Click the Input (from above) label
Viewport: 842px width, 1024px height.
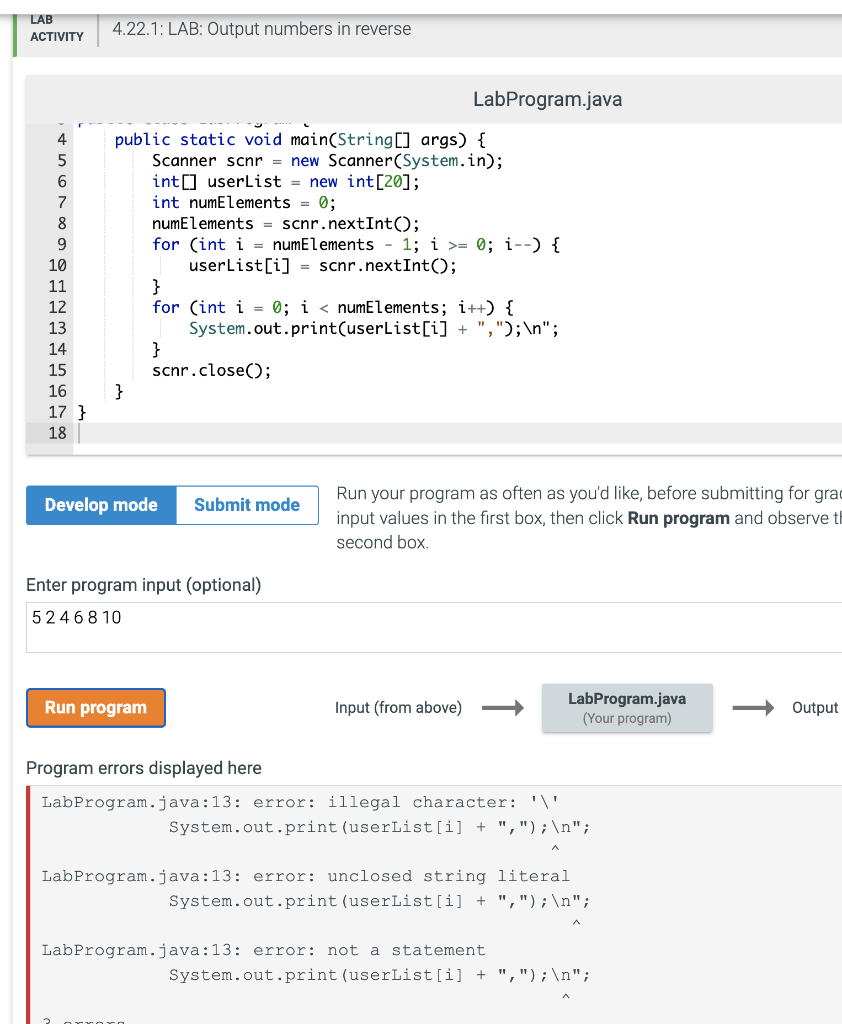coord(398,707)
